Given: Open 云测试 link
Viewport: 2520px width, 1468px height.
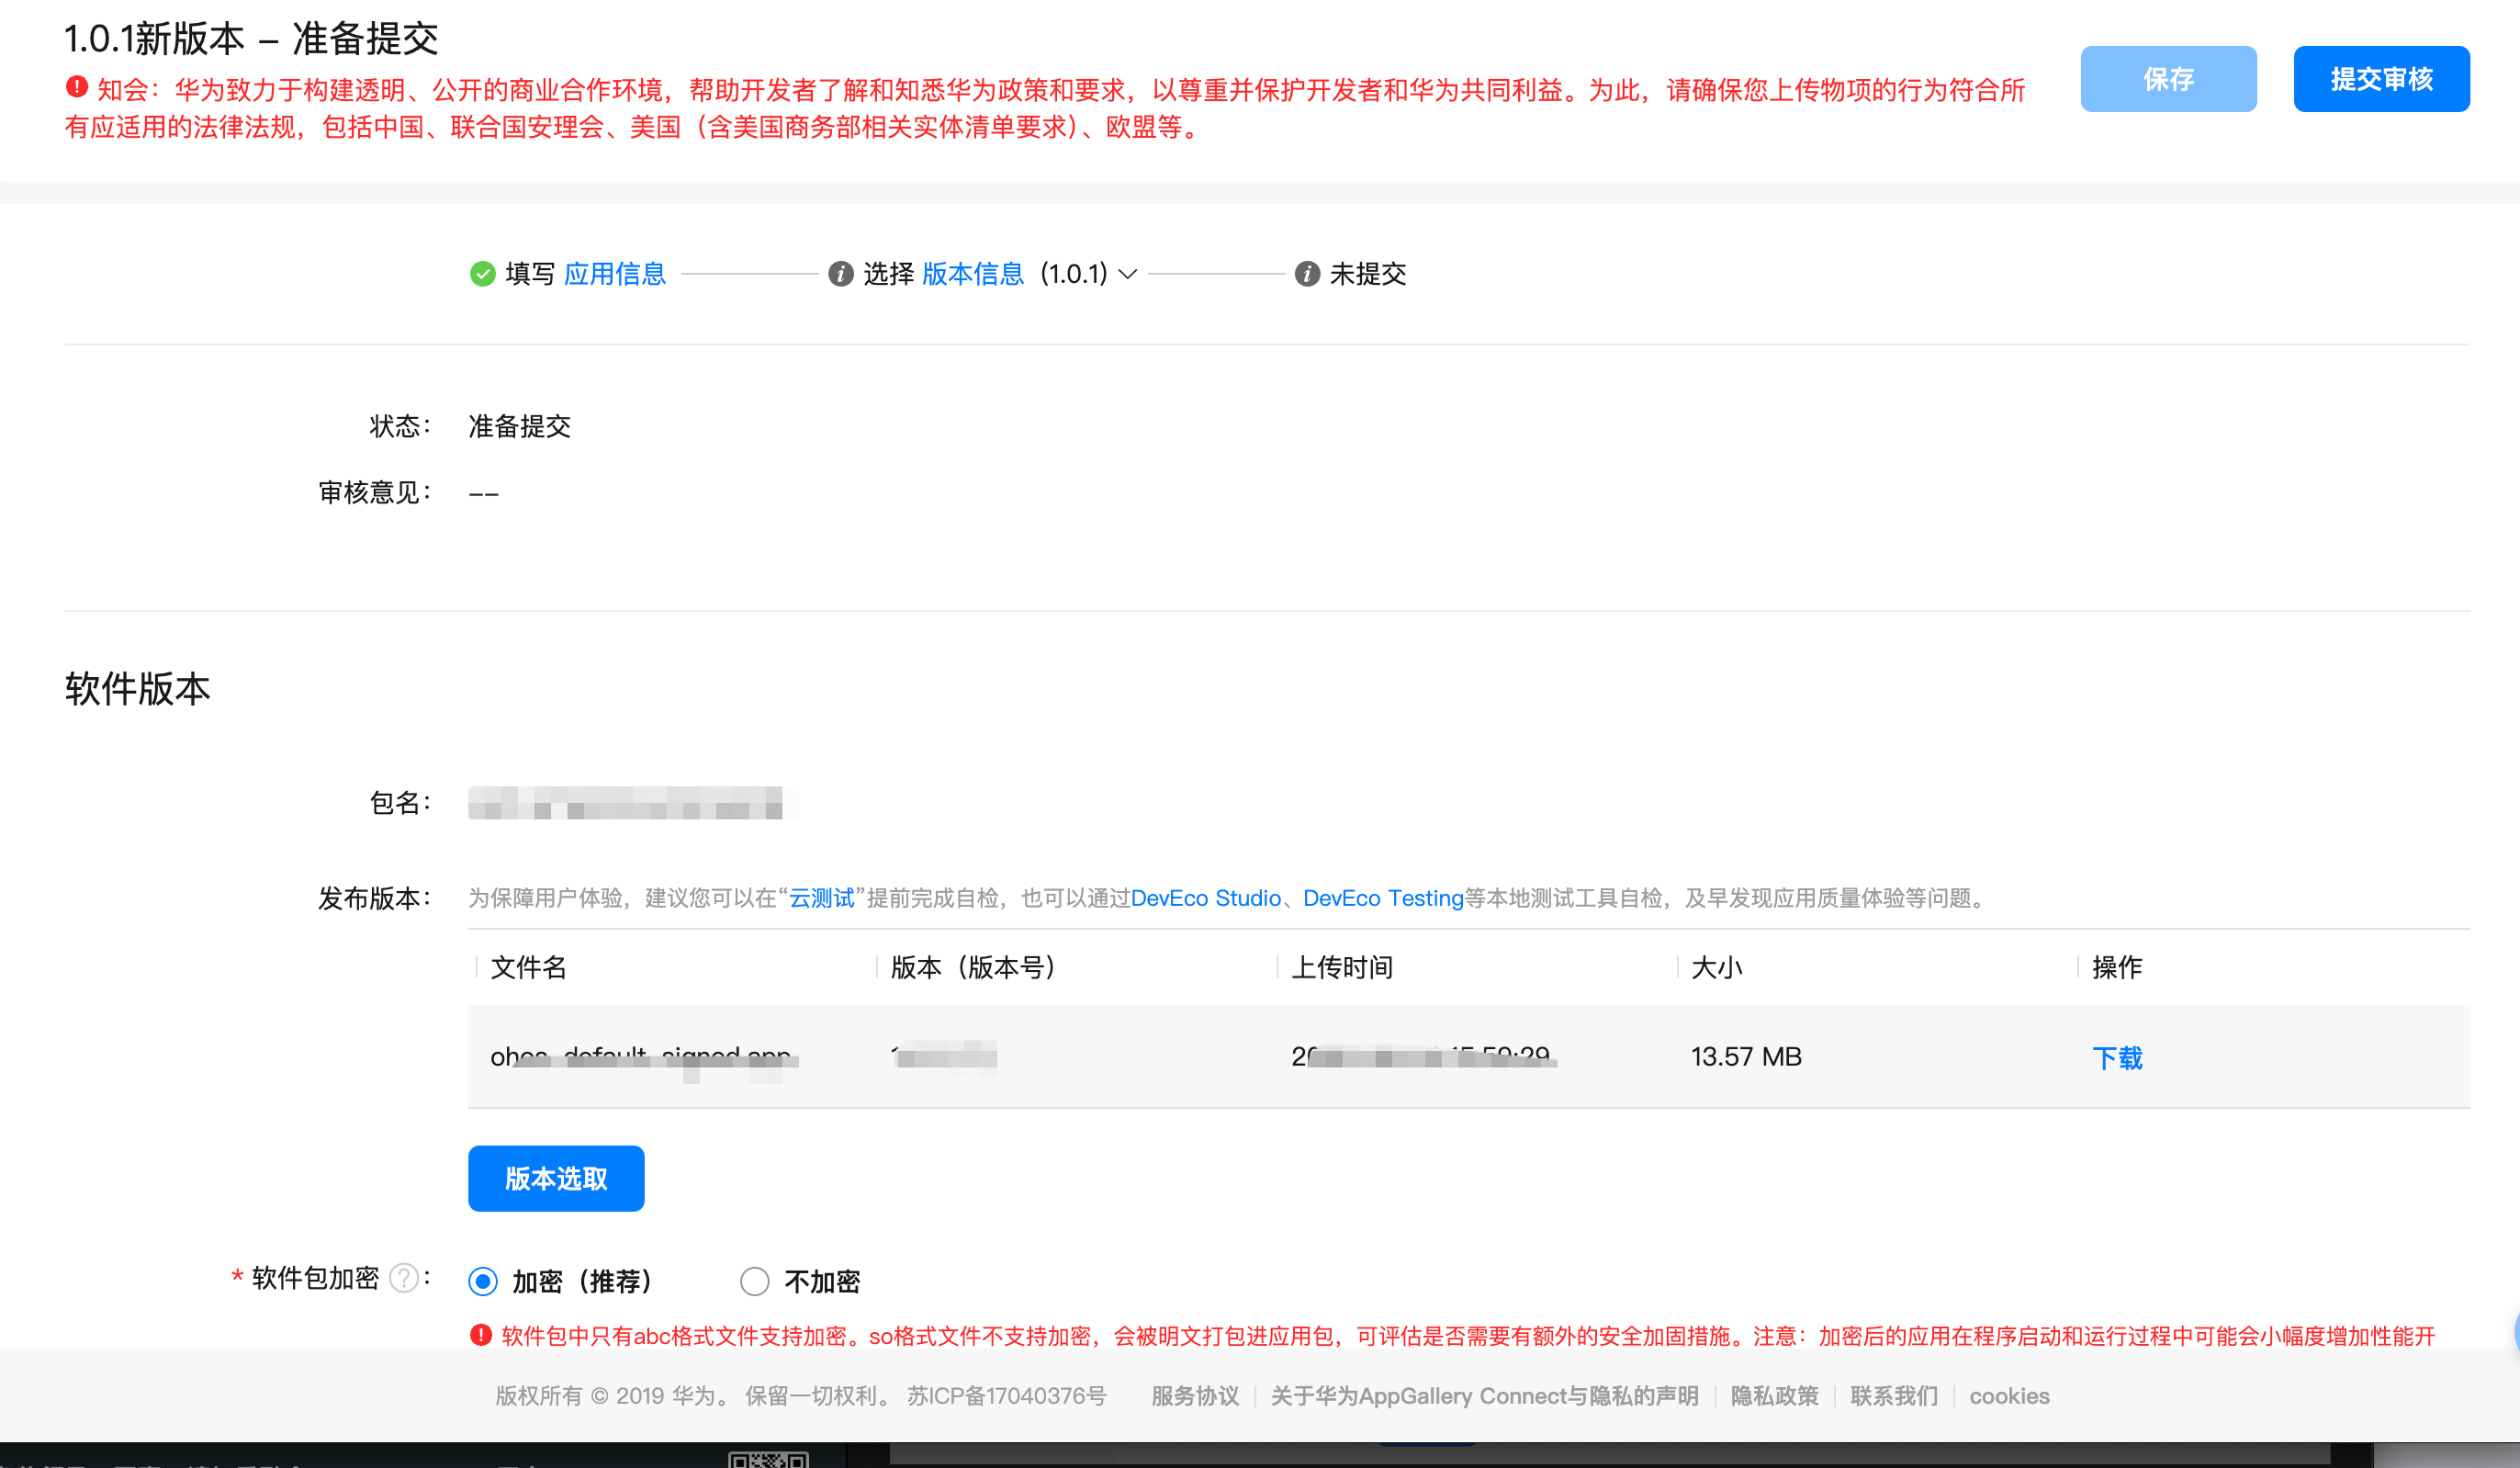Looking at the screenshot, I should pyautogui.click(x=821, y=898).
